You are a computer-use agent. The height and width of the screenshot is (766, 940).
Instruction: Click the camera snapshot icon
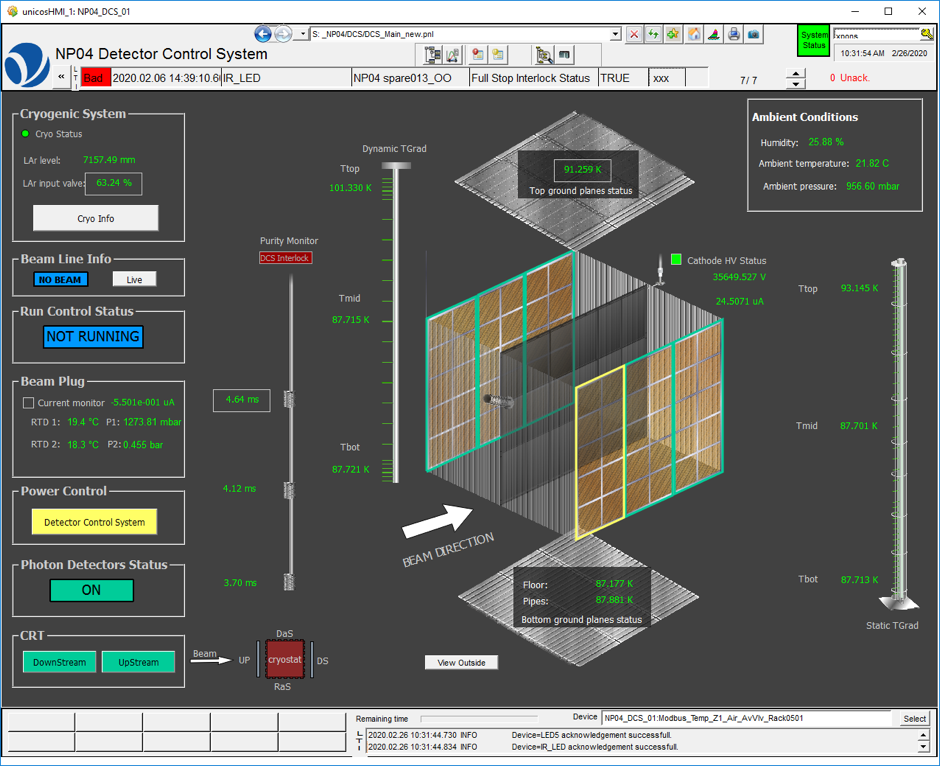coord(754,34)
